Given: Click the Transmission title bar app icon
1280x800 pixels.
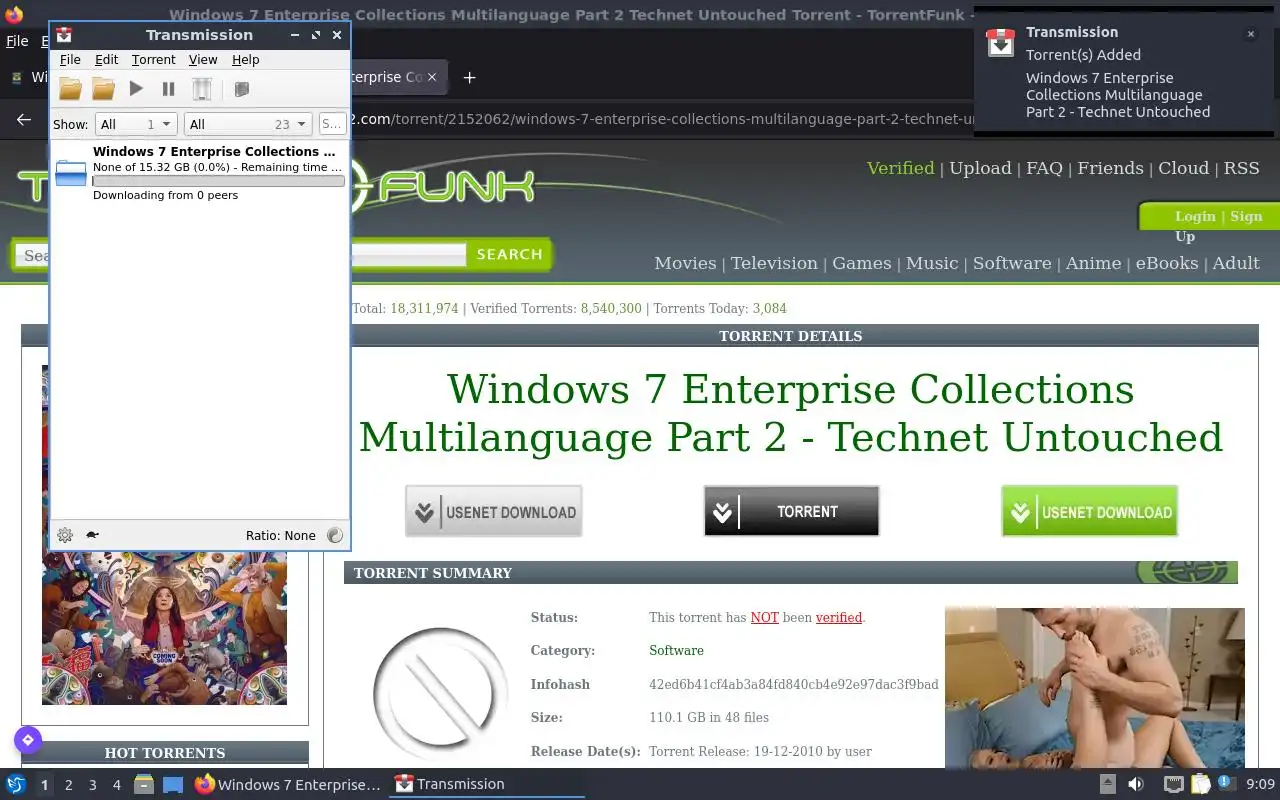Looking at the screenshot, I should 63,35.
